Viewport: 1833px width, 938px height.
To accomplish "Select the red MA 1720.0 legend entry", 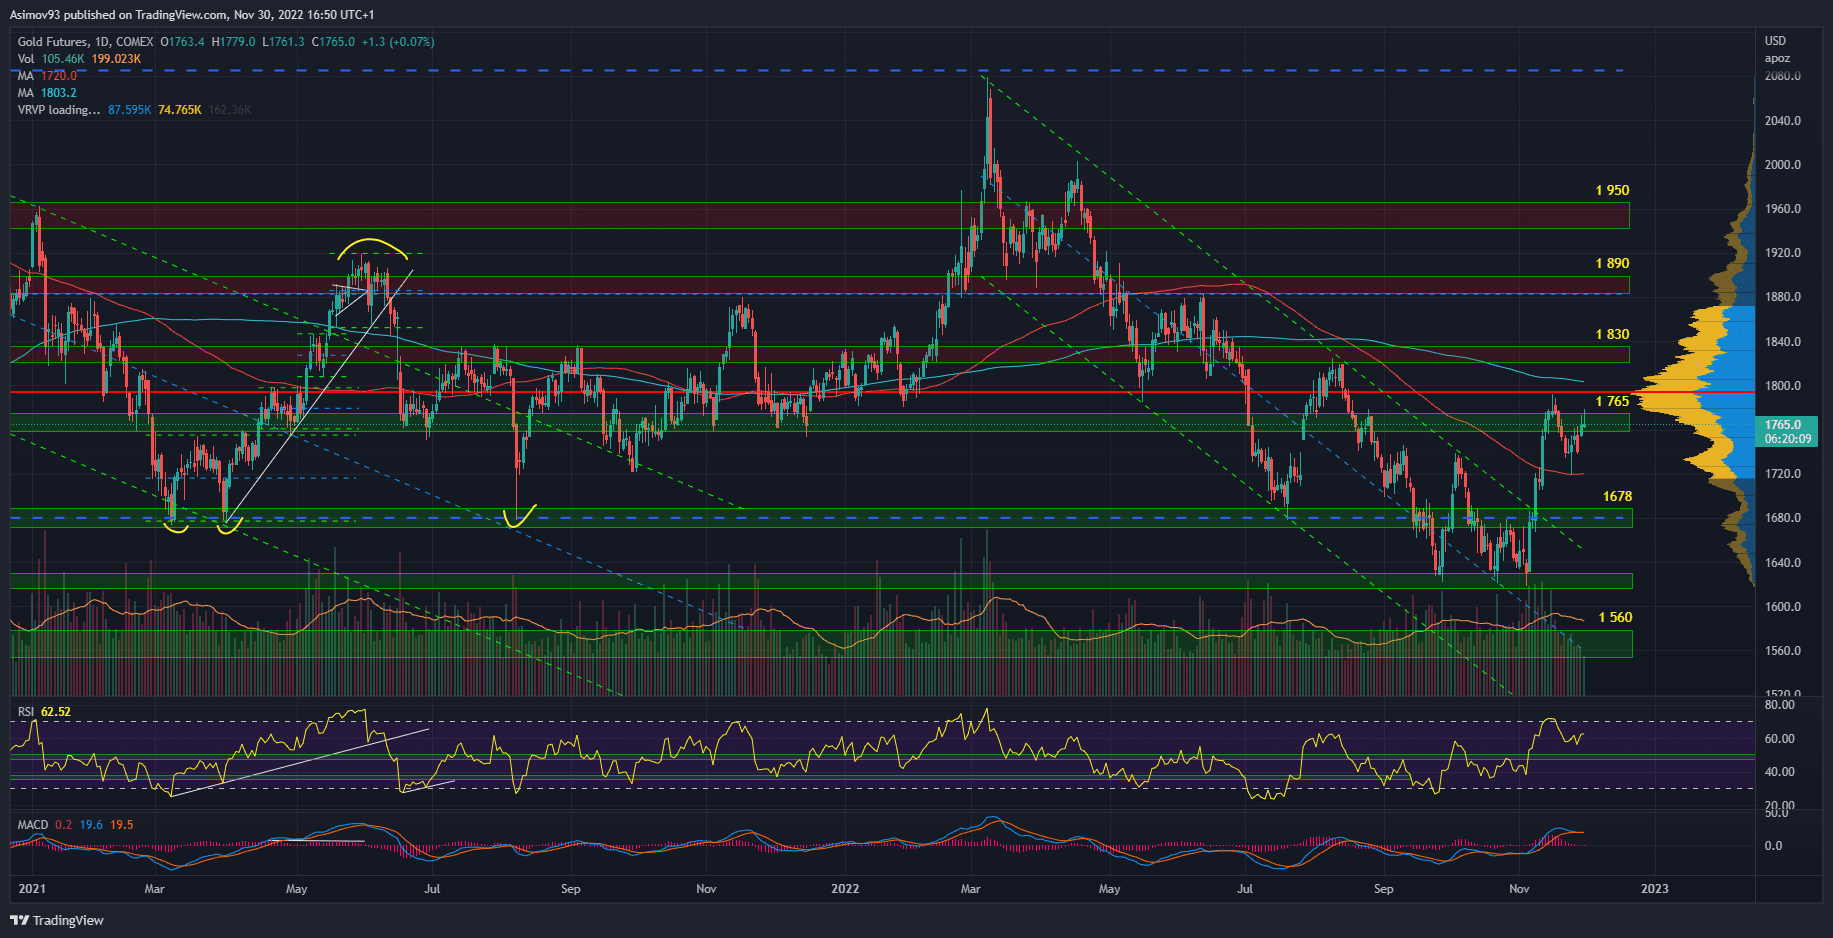I will click(x=47, y=76).
